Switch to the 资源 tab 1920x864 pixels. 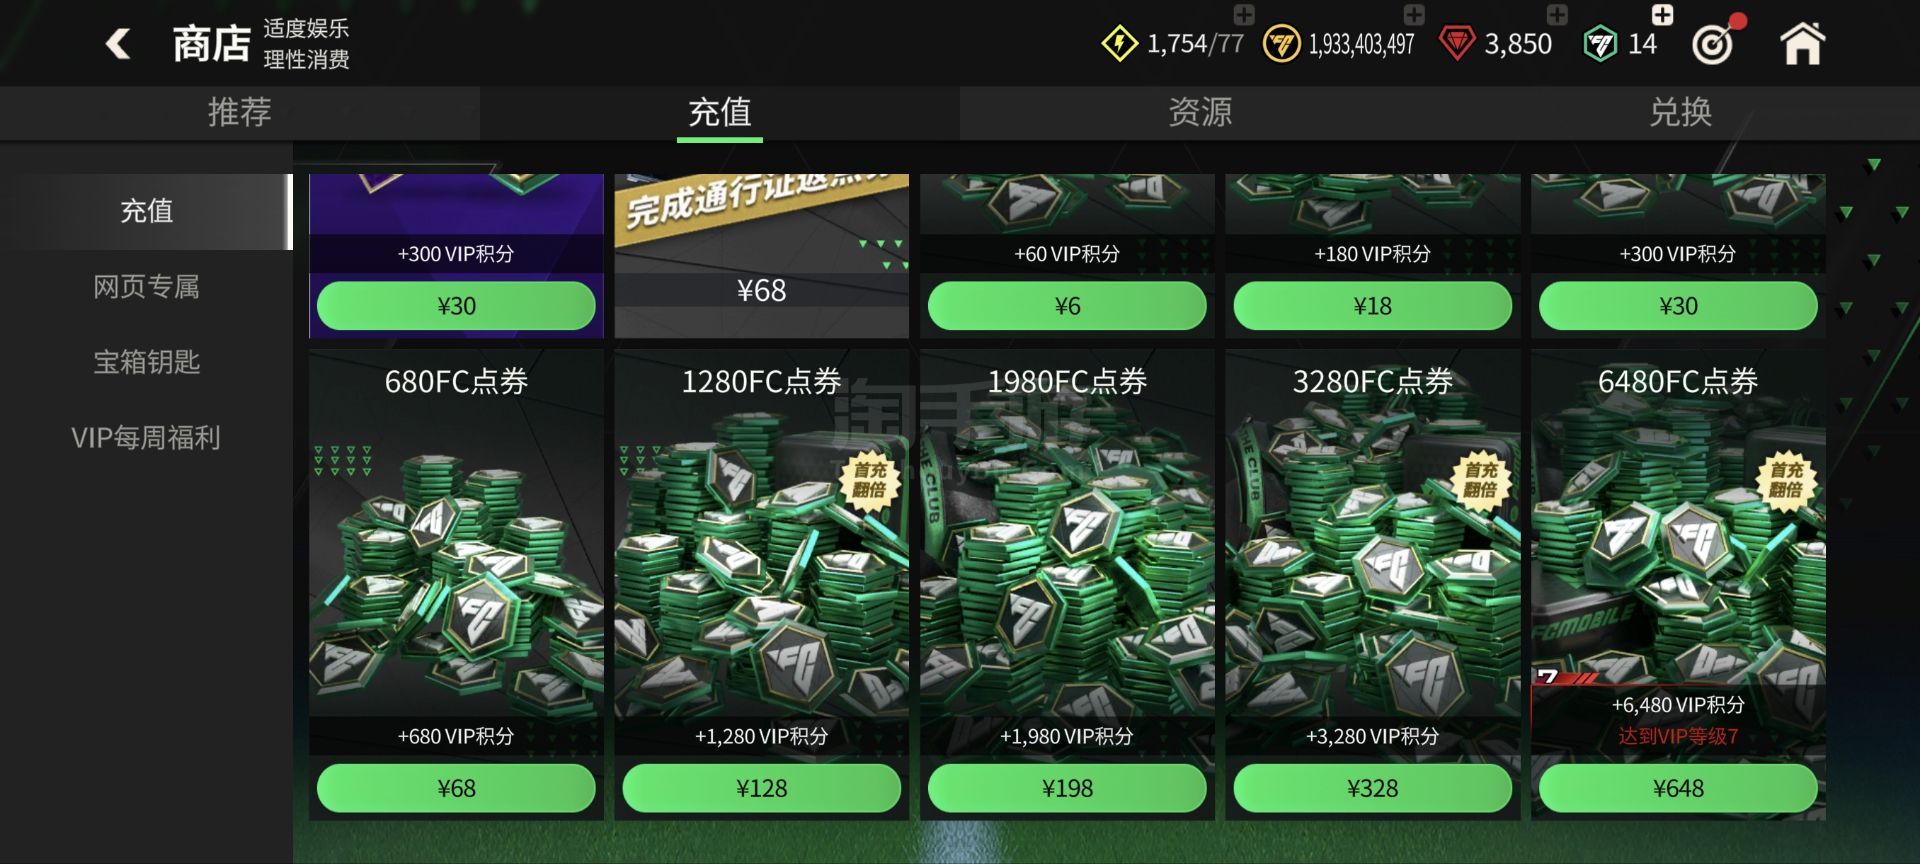pos(1200,112)
